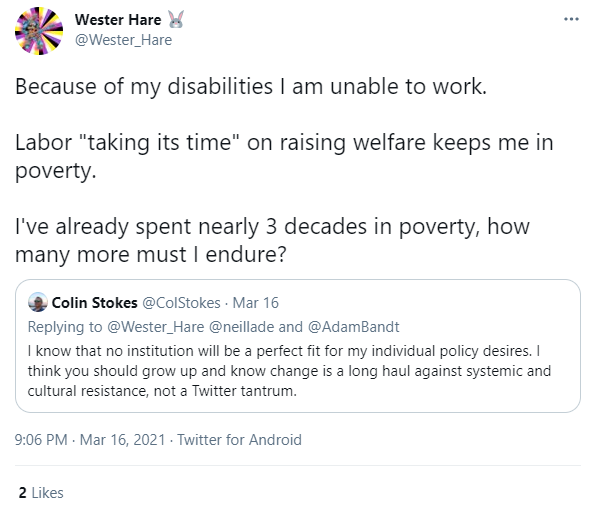Open the Twitter for Android source link
The height and width of the screenshot is (513, 596).
(x=239, y=440)
